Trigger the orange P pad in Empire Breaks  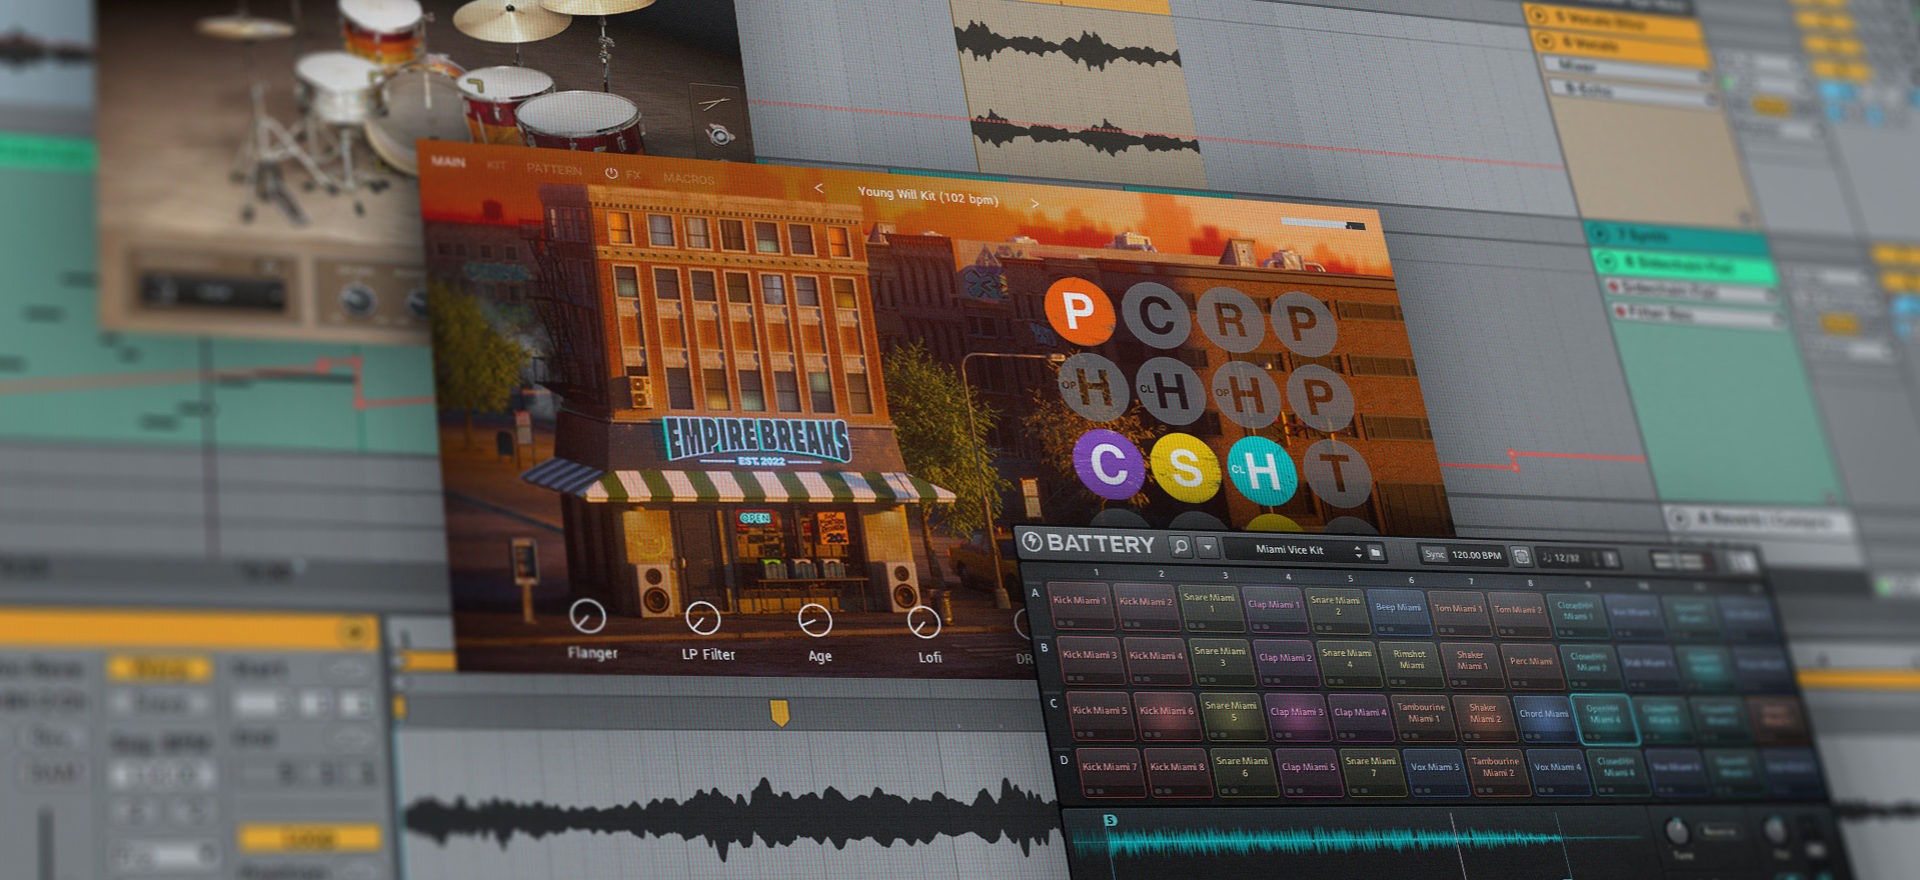click(x=1079, y=311)
